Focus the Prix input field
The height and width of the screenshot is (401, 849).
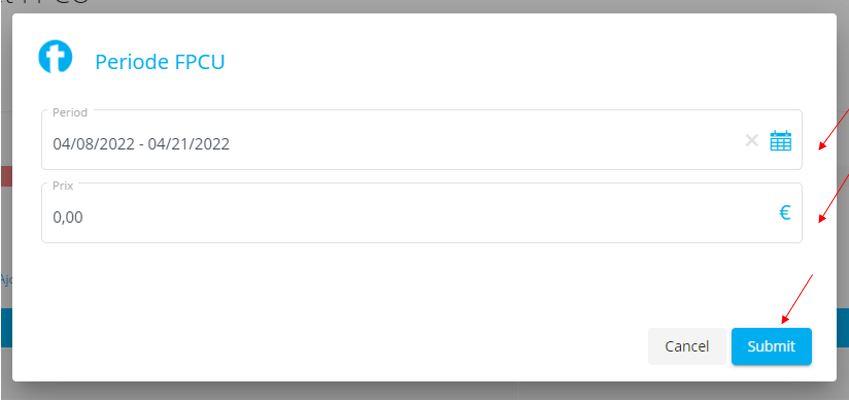coord(422,213)
